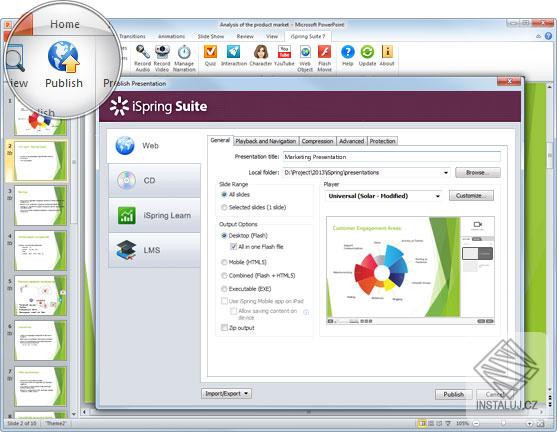Choose iSpring Learn publishing destination
This screenshot has height=432, width=557.
[154, 215]
